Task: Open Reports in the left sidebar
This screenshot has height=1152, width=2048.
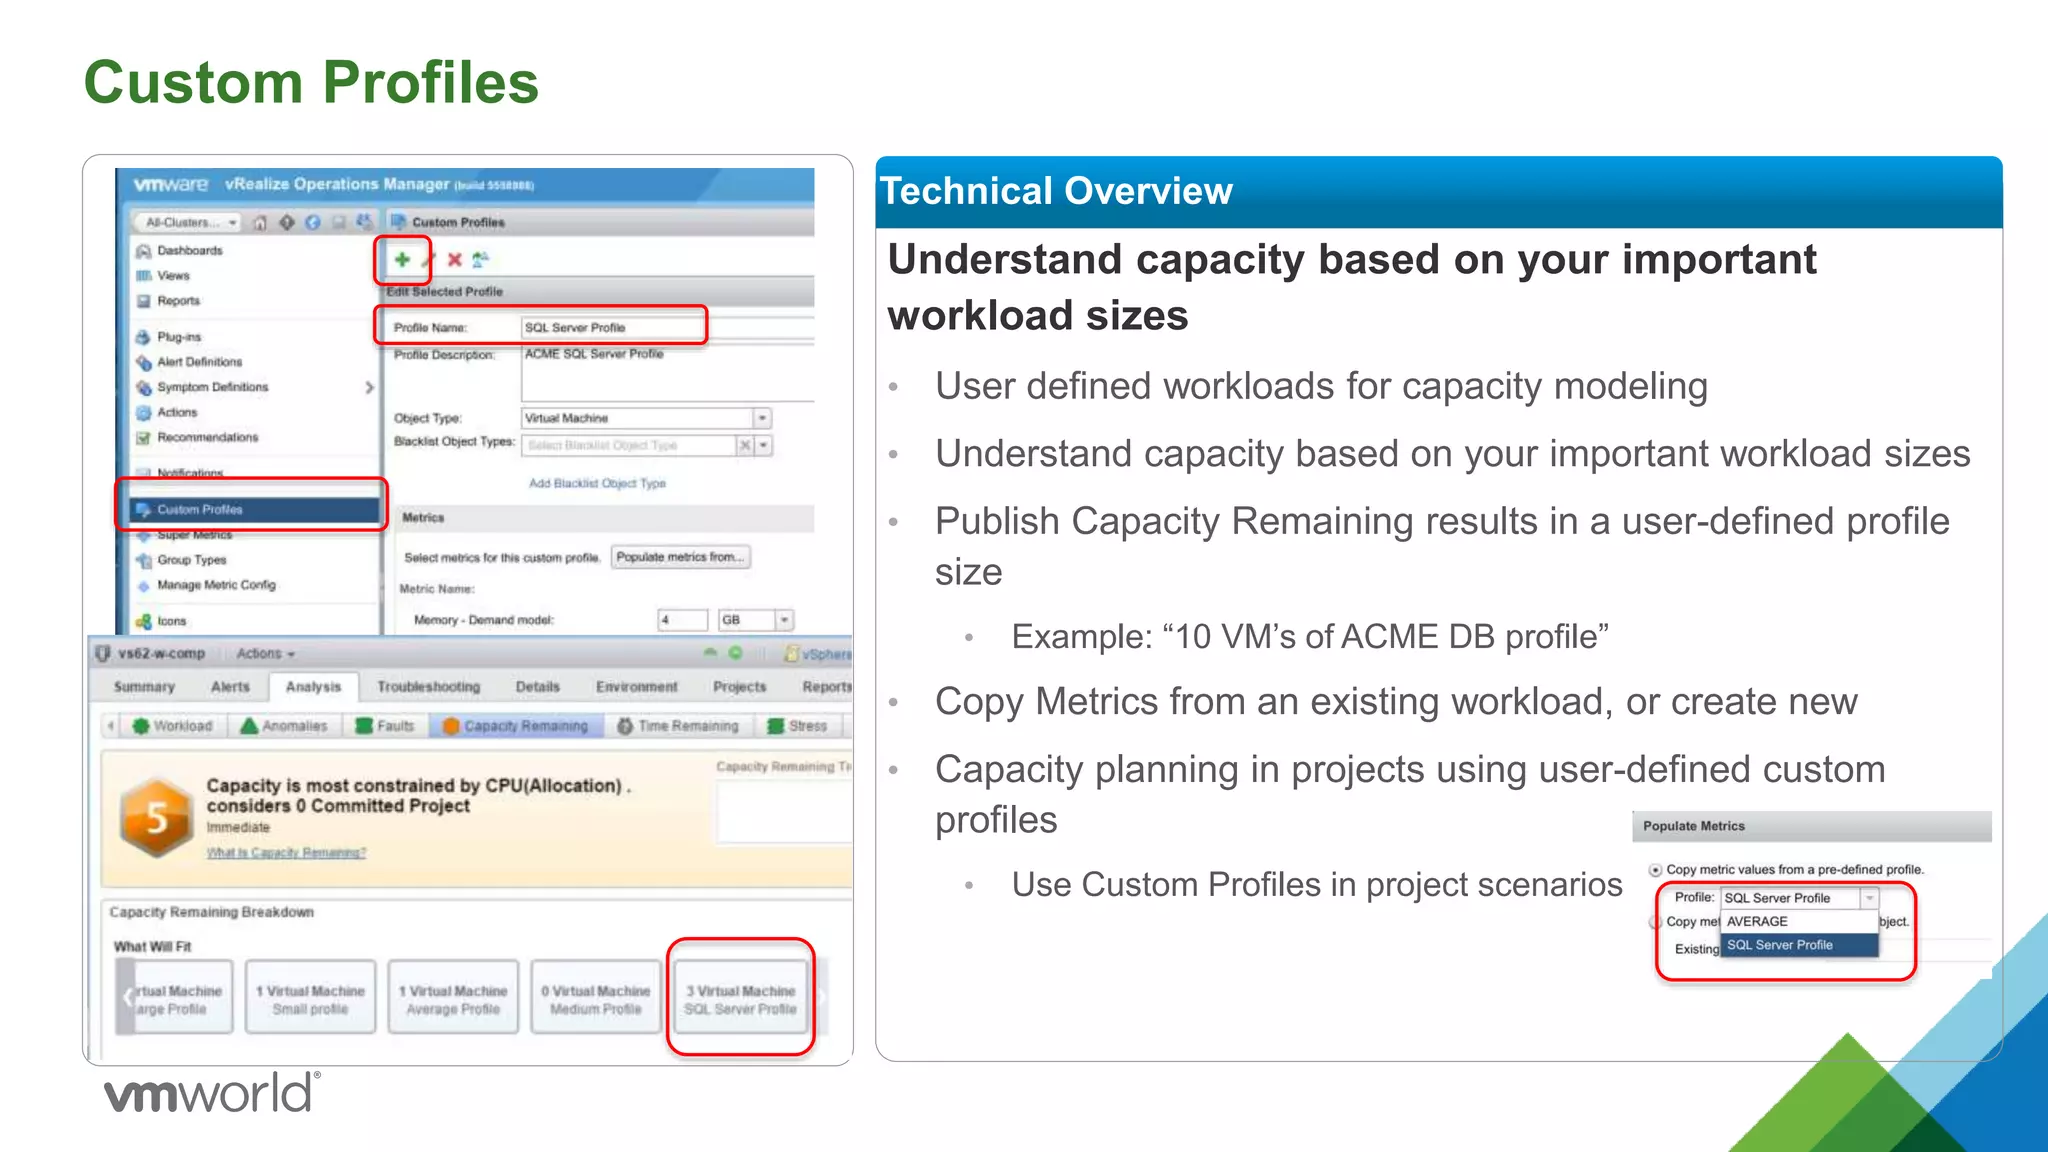Action: point(168,301)
